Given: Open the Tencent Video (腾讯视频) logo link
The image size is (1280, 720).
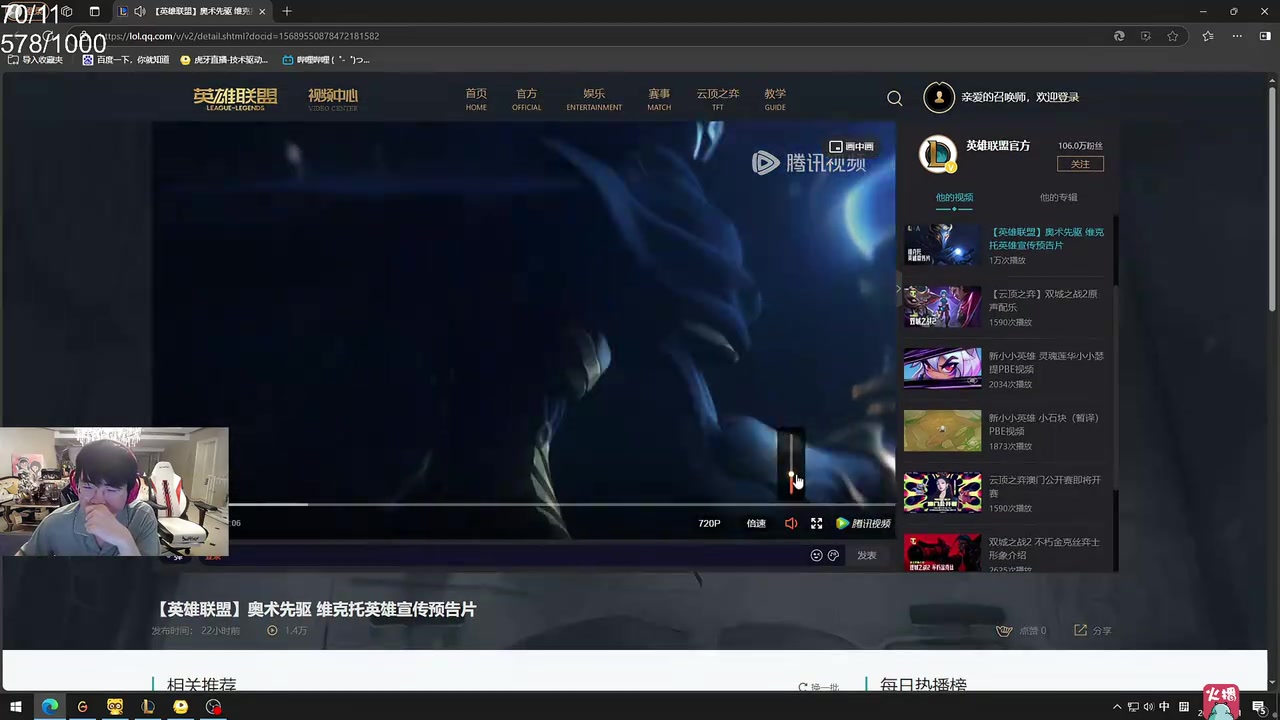Looking at the screenshot, I should point(863,523).
